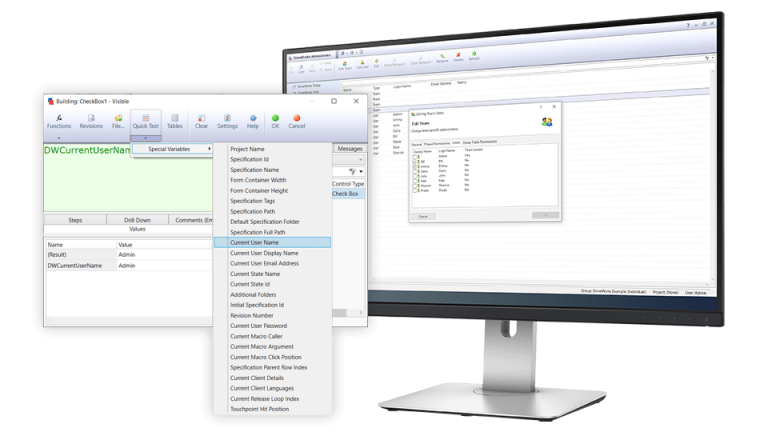Click the filter funnel icon below Messages
The image size is (768, 432).
coord(352,171)
